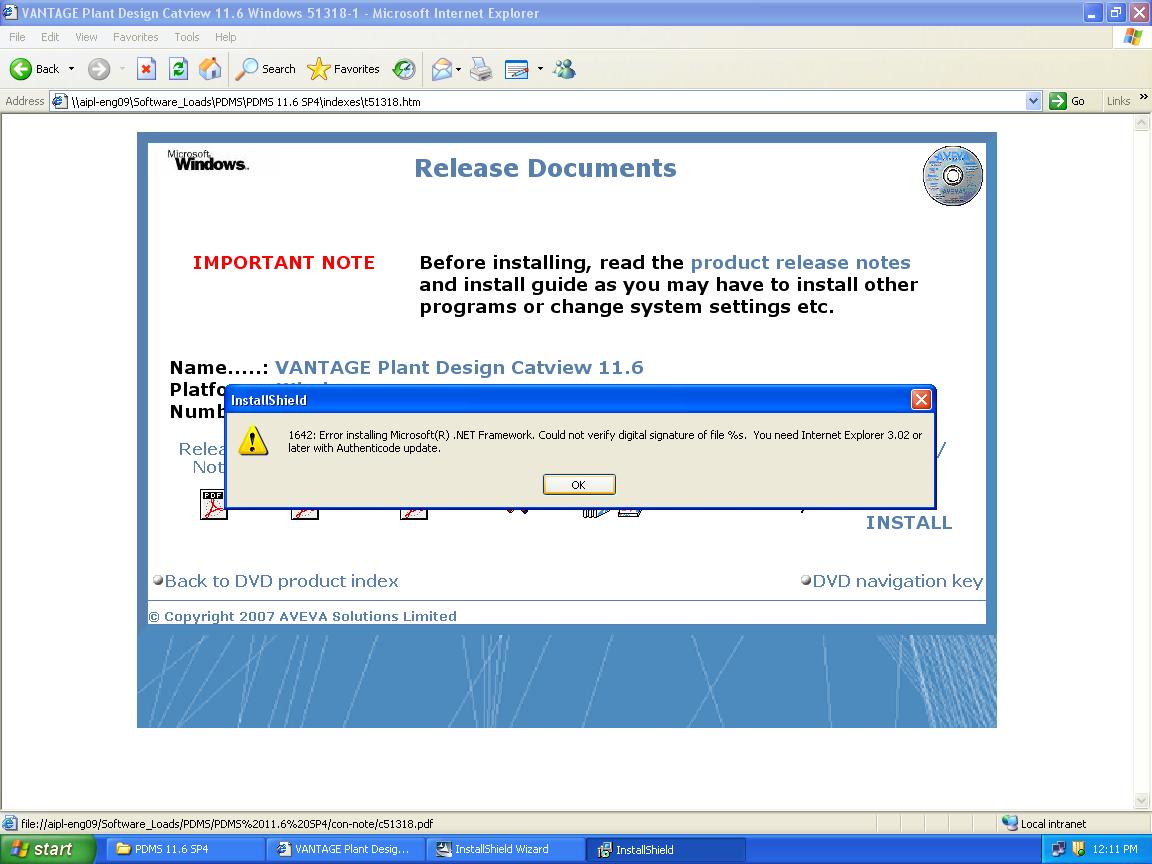Click the 12:11 PM taskbar clock
Image resolution: width=1152 pixels, height=864 pixels.
(1115, 849)
